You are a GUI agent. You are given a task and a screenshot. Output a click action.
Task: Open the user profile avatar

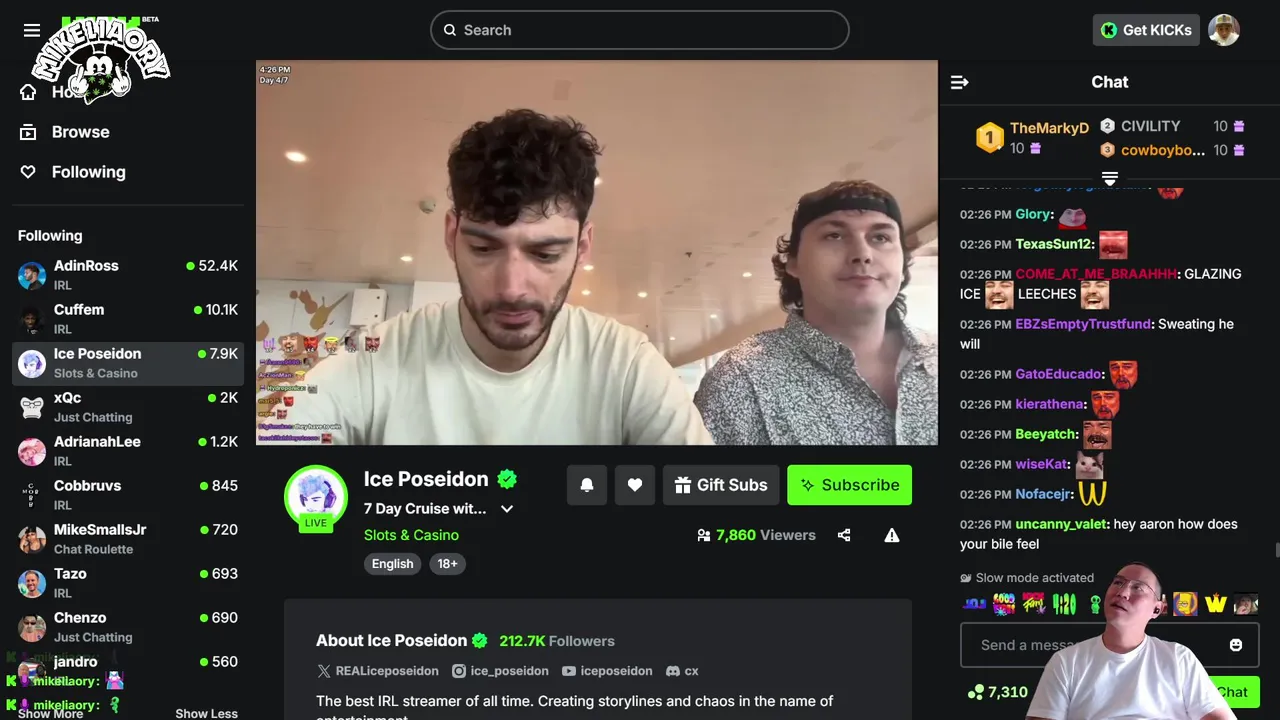coord(1224,30)
